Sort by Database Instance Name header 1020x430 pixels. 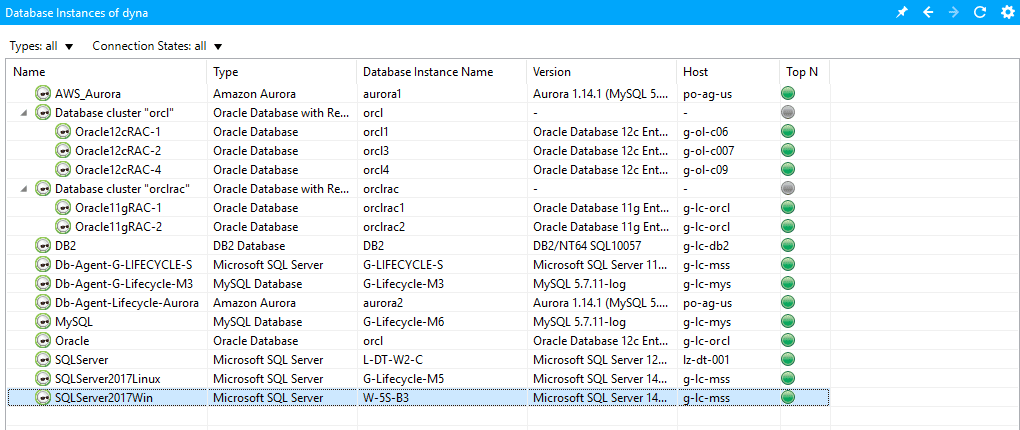pos(441,72)
